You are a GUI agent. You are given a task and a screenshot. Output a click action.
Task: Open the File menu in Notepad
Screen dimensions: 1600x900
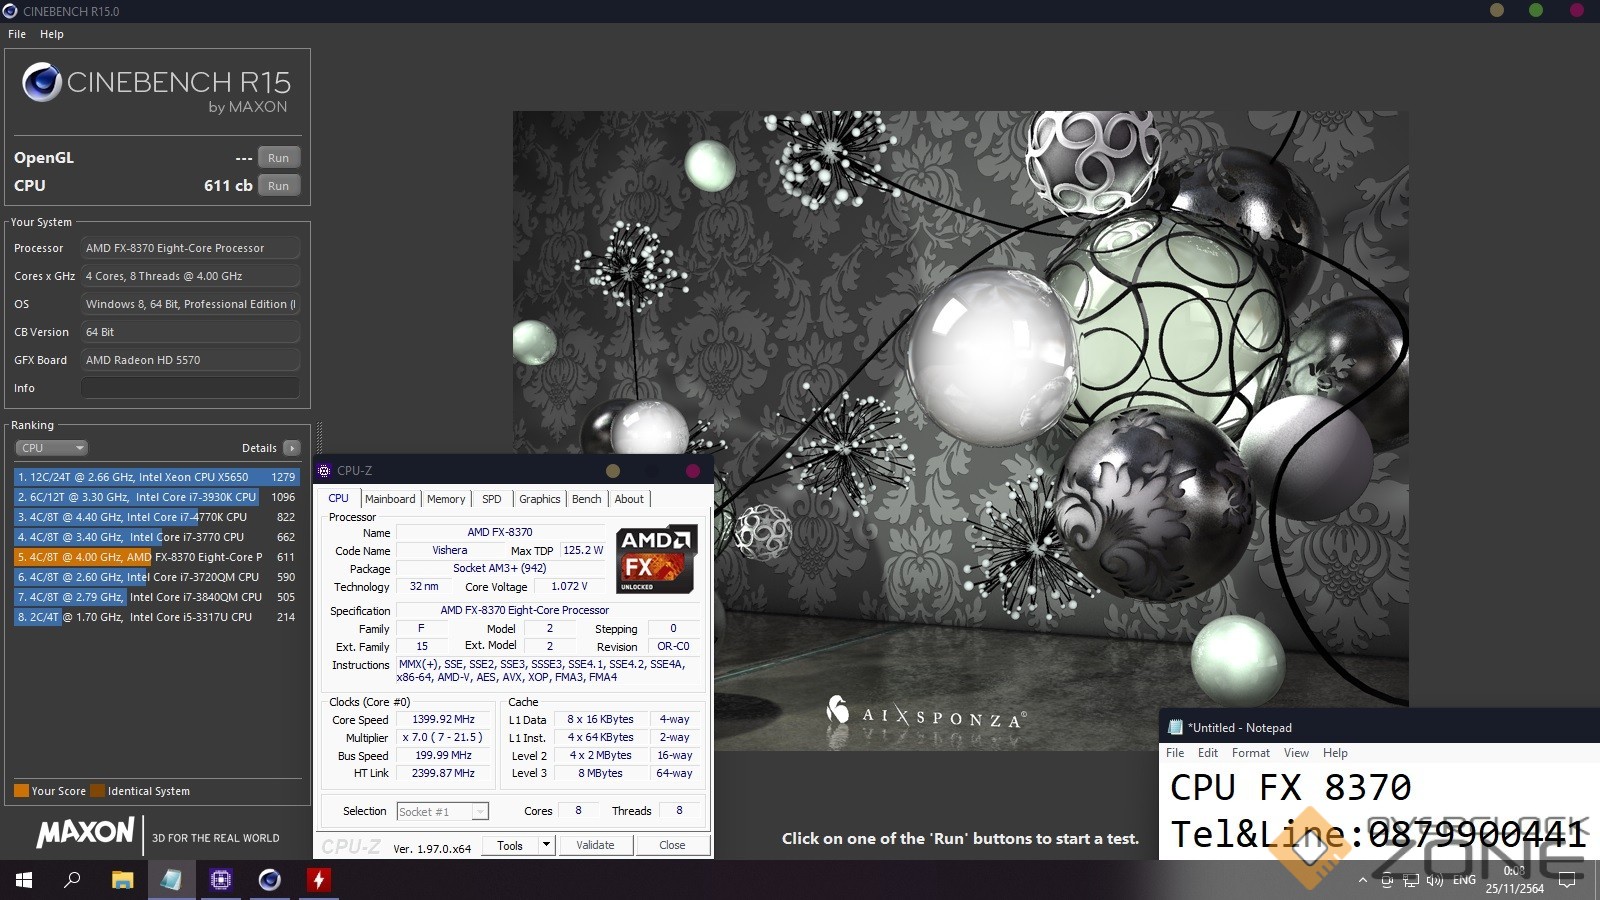click(x=1175, y=753)
